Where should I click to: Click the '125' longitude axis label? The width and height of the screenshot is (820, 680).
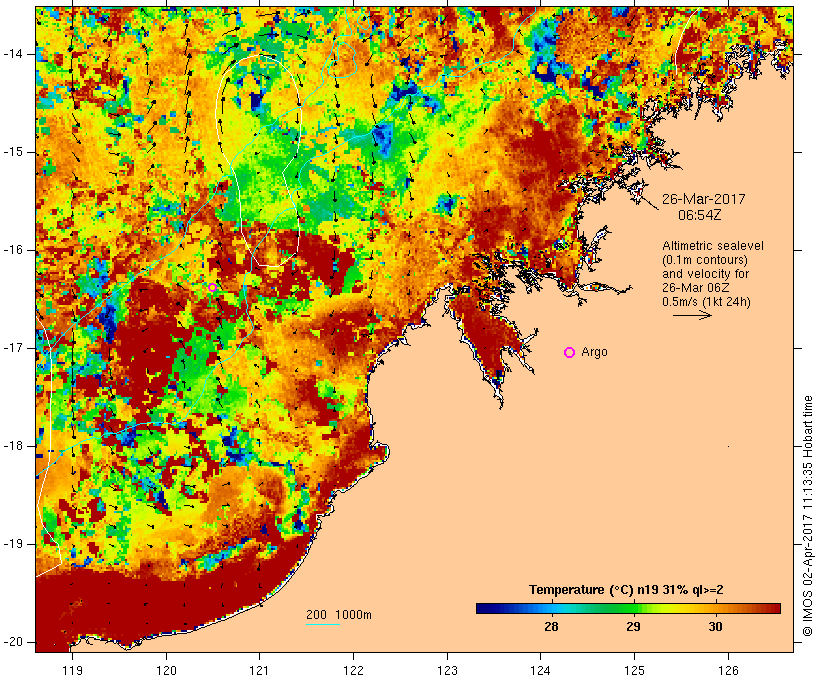(x=634, y=670)
